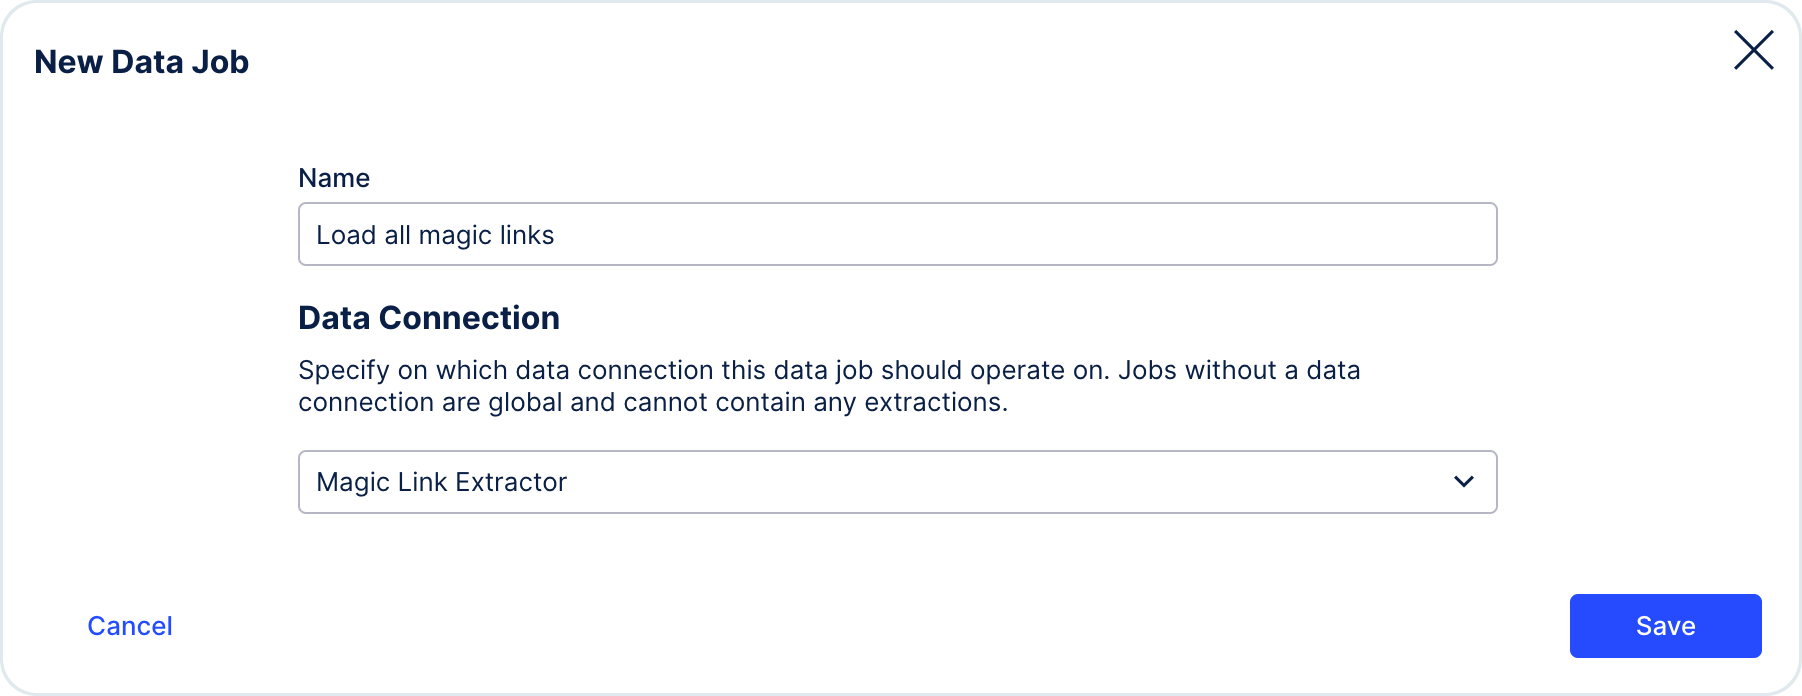The image size is (1802, 696).
Task: Click the Data Connection heading
Action: click(x=429, y=318)
